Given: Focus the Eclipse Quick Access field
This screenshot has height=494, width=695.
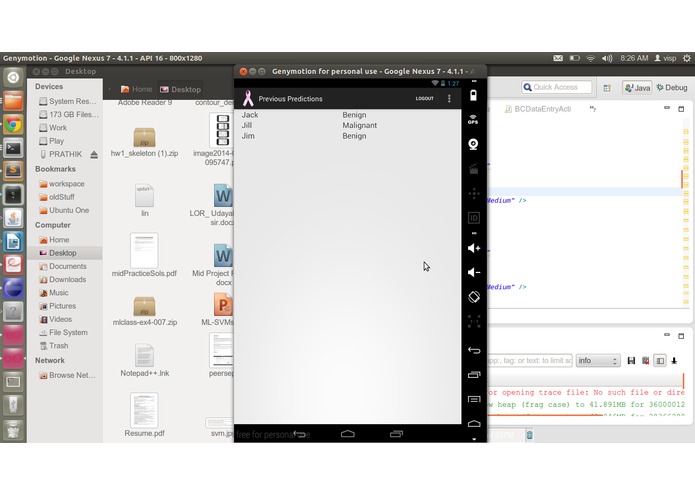Looking at the screenshot, I should click(557, 87).
